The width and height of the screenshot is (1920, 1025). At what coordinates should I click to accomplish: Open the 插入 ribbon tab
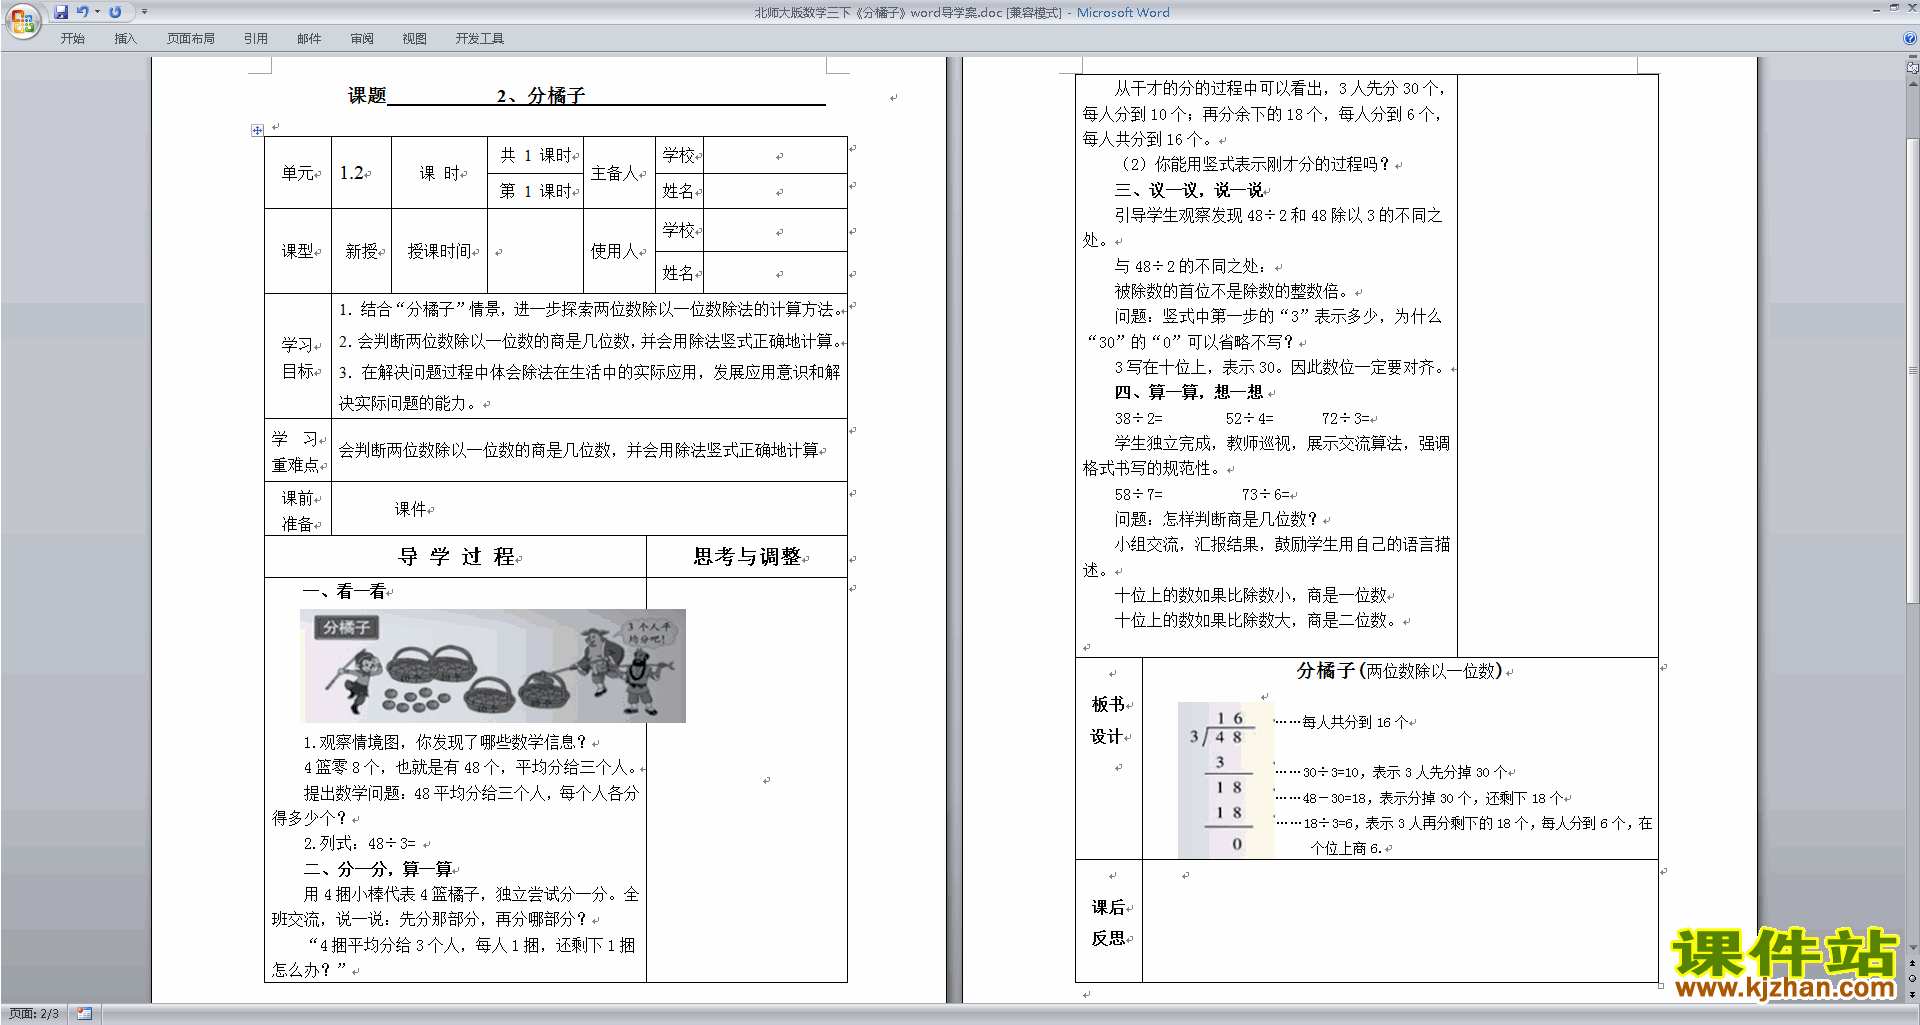click(125, 39)
